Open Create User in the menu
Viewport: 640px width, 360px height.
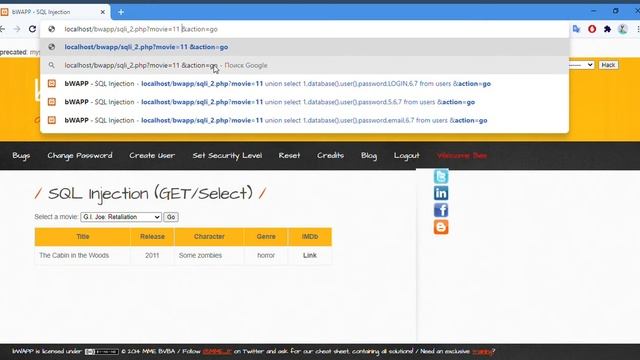point(152,156)
